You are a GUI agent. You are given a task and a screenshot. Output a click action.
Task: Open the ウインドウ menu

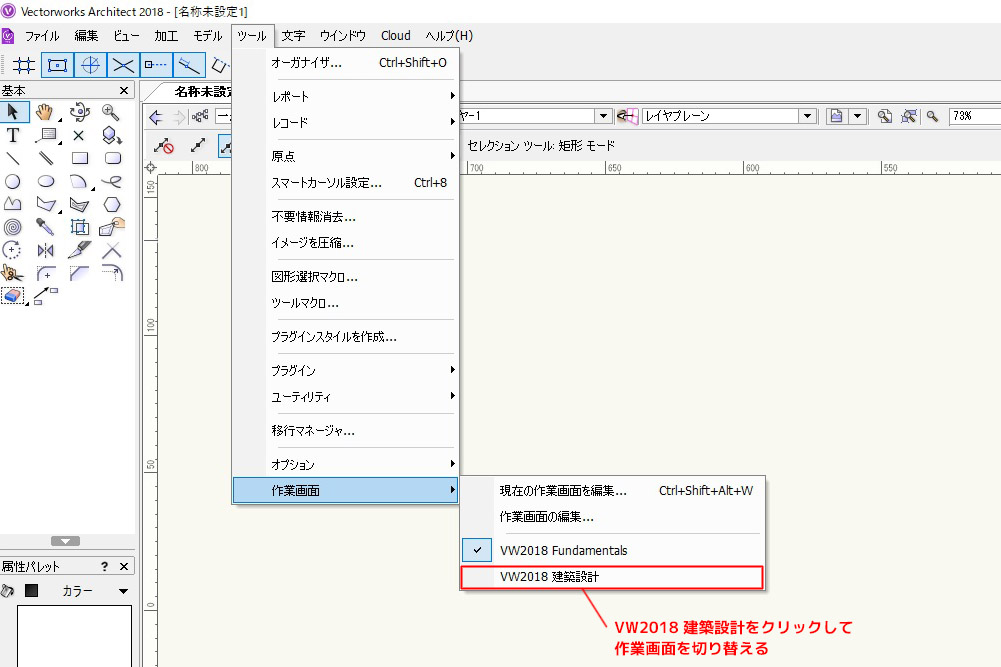click(343, 36)
